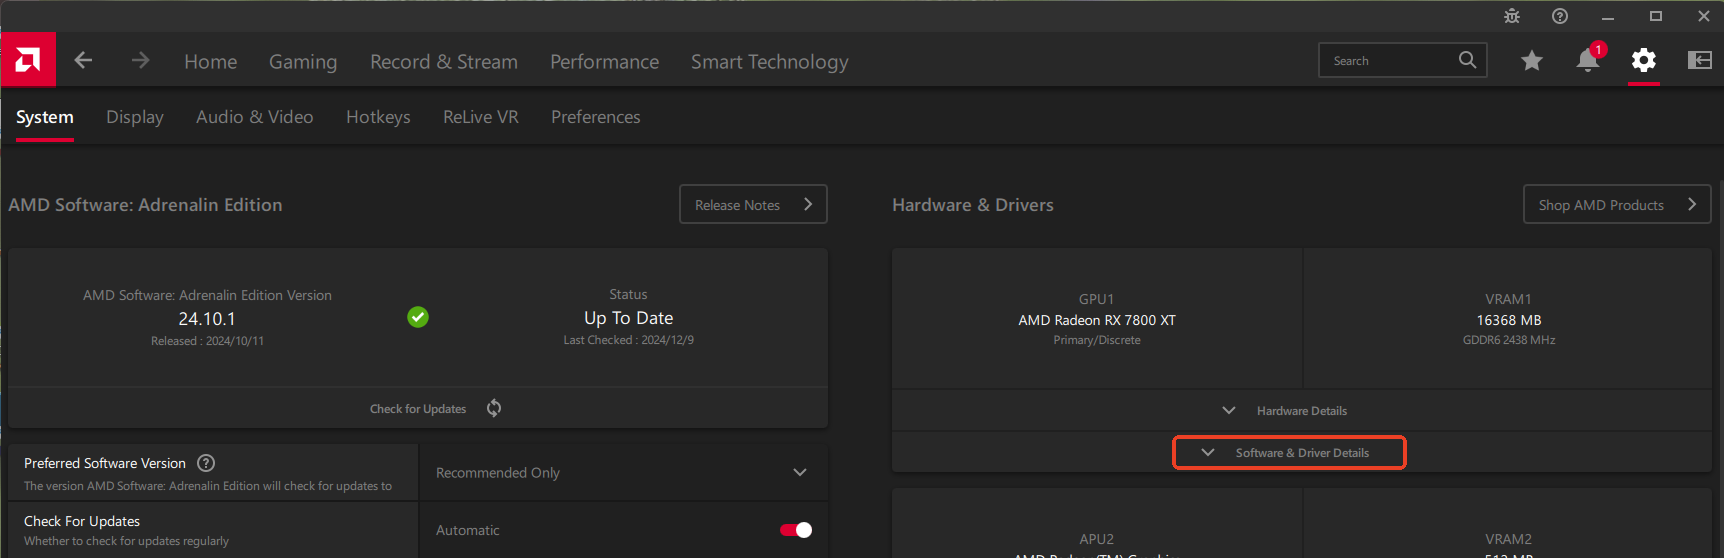Click AMD Radeon RX 7800 XT label
The height and width of the screenshot is (558, 1724).
coord(1097,320)
